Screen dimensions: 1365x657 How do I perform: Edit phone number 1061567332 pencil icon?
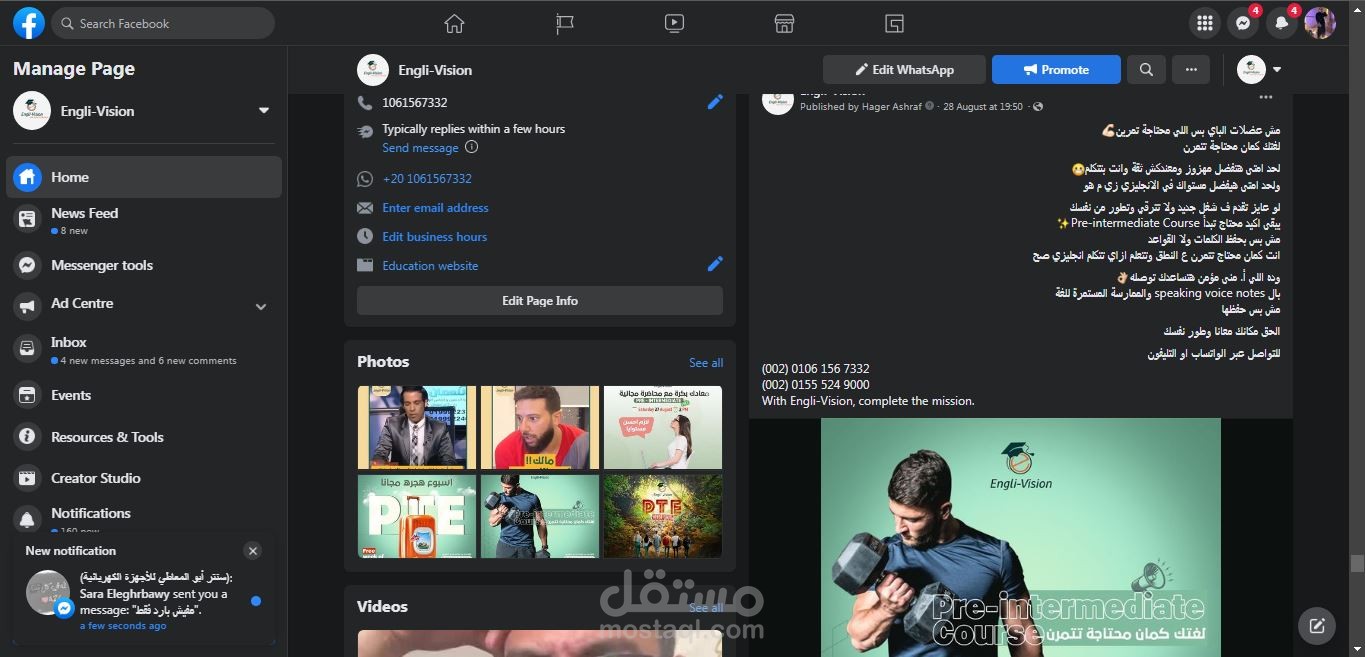(715, 102)
